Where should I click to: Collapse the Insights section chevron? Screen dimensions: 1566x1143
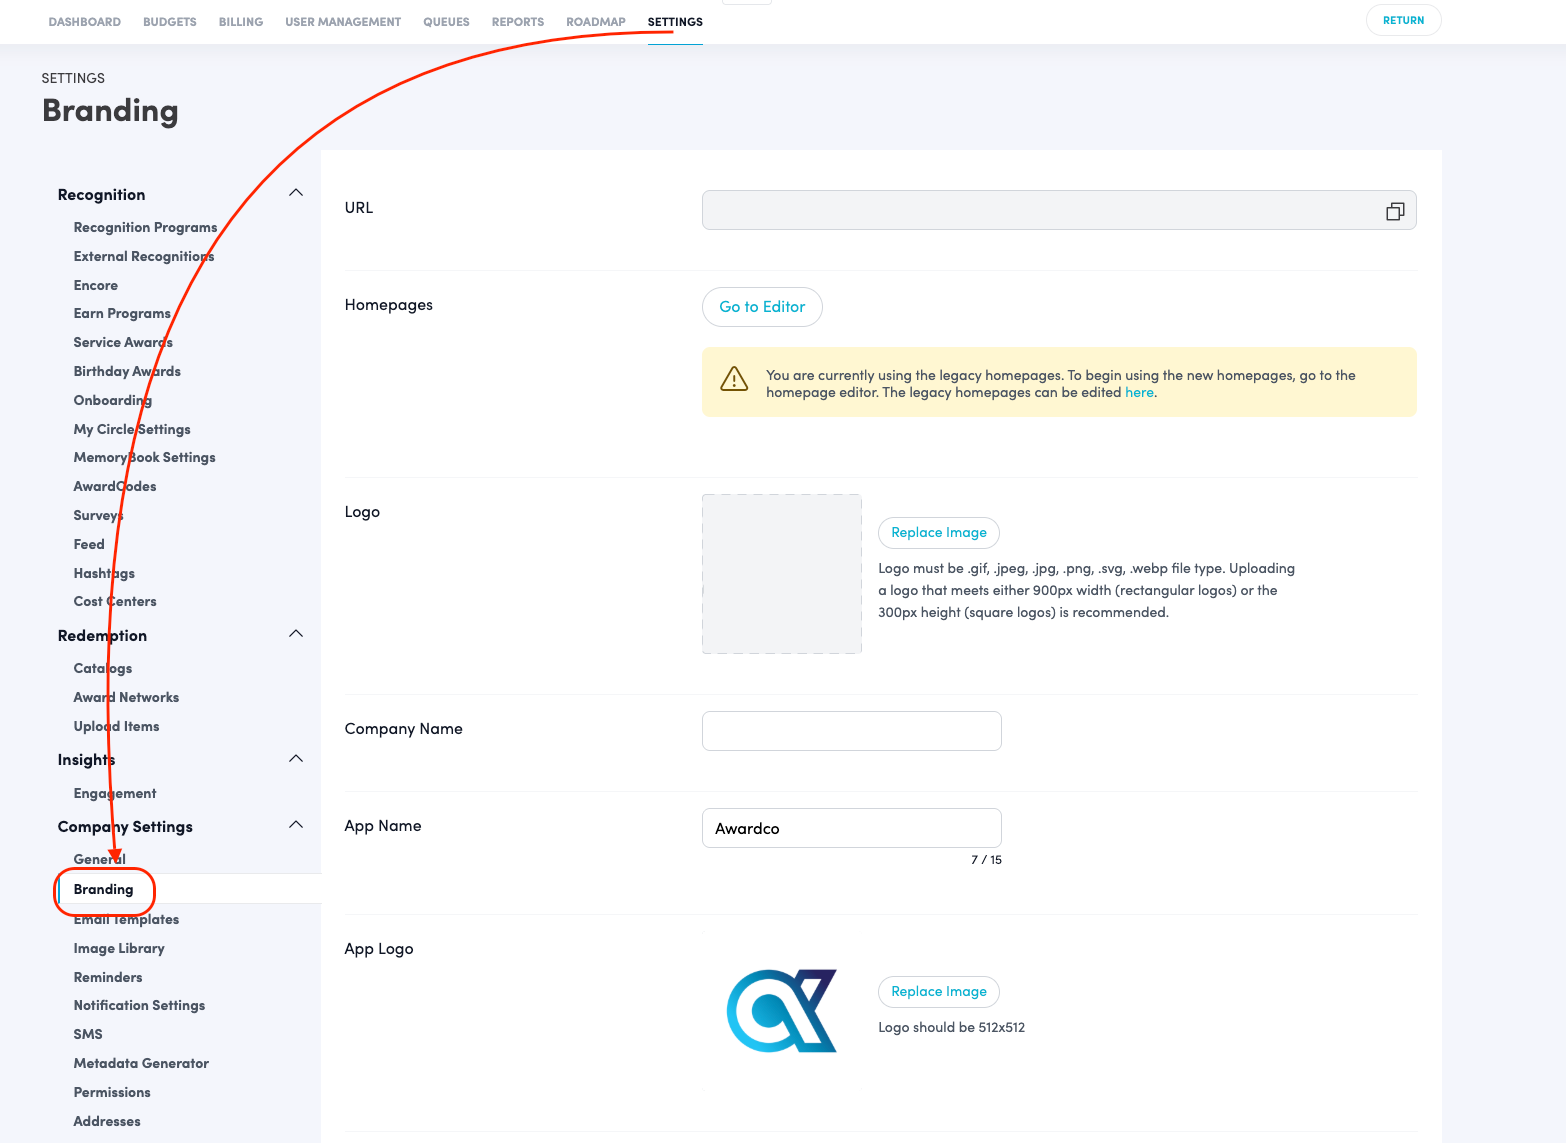[296, 759]
